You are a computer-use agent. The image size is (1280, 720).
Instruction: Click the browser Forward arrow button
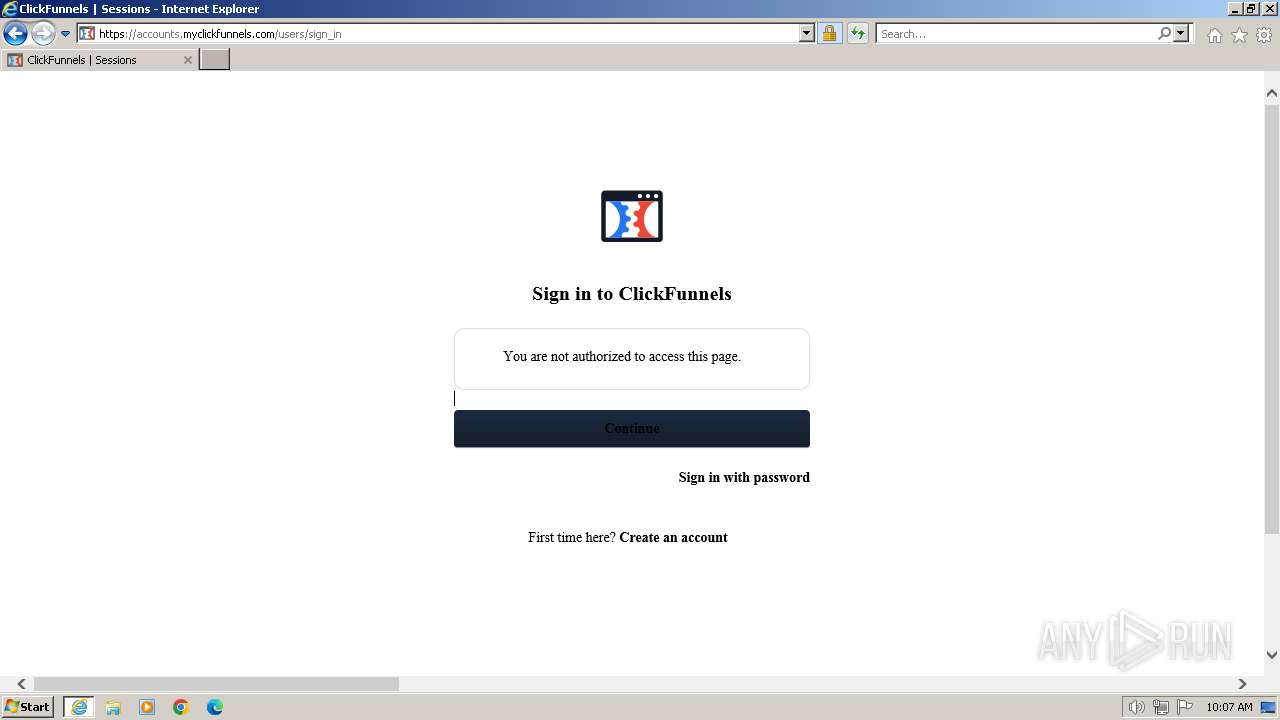(x=43, y=34)
